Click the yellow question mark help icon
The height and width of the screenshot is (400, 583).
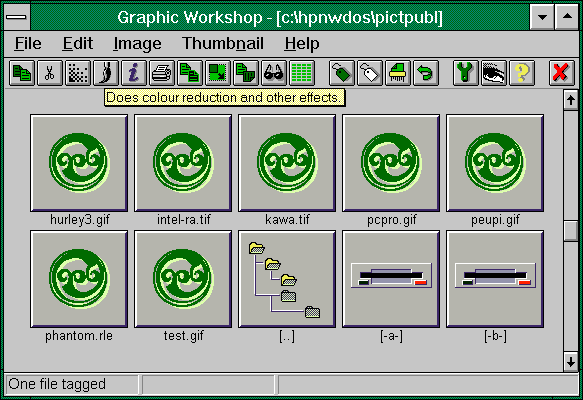pyautogui.click(x=522, y=73)
